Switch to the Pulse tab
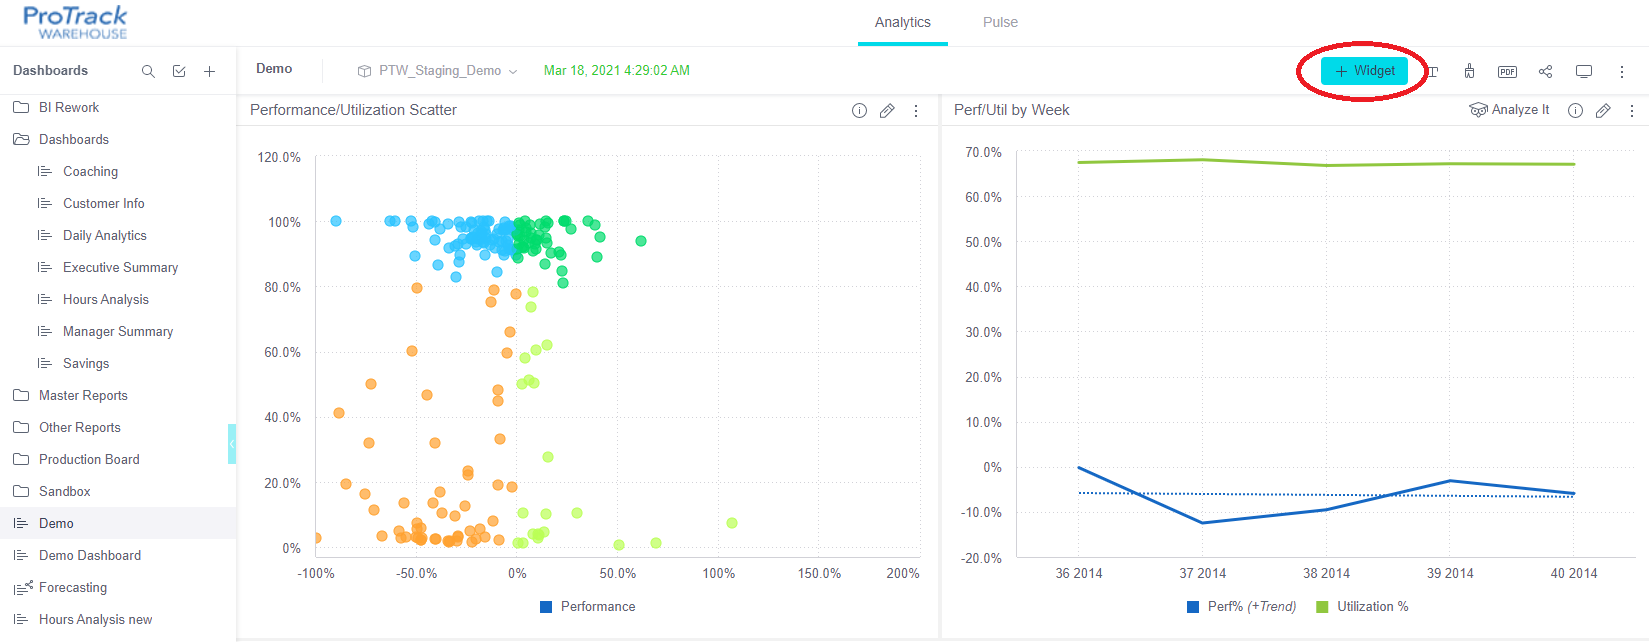The height and width of the screenshot is (642, 1649). [1000, 22]
